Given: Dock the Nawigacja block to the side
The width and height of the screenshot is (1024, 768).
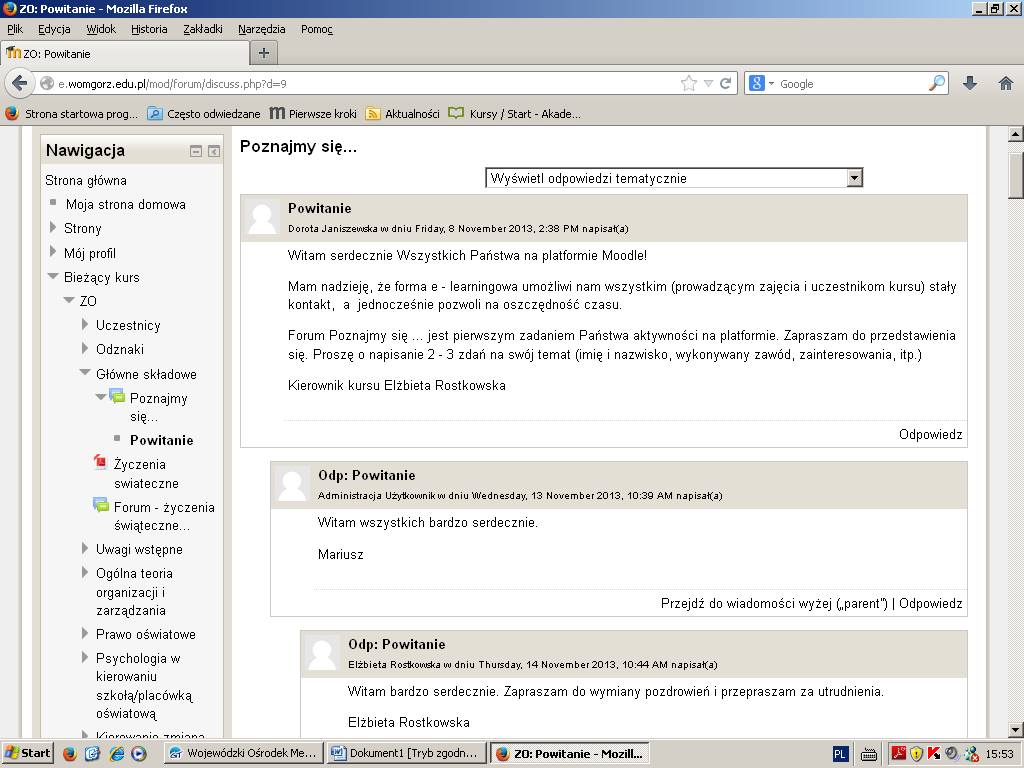Looking at the screenshot, I should (x=214, y=152).
